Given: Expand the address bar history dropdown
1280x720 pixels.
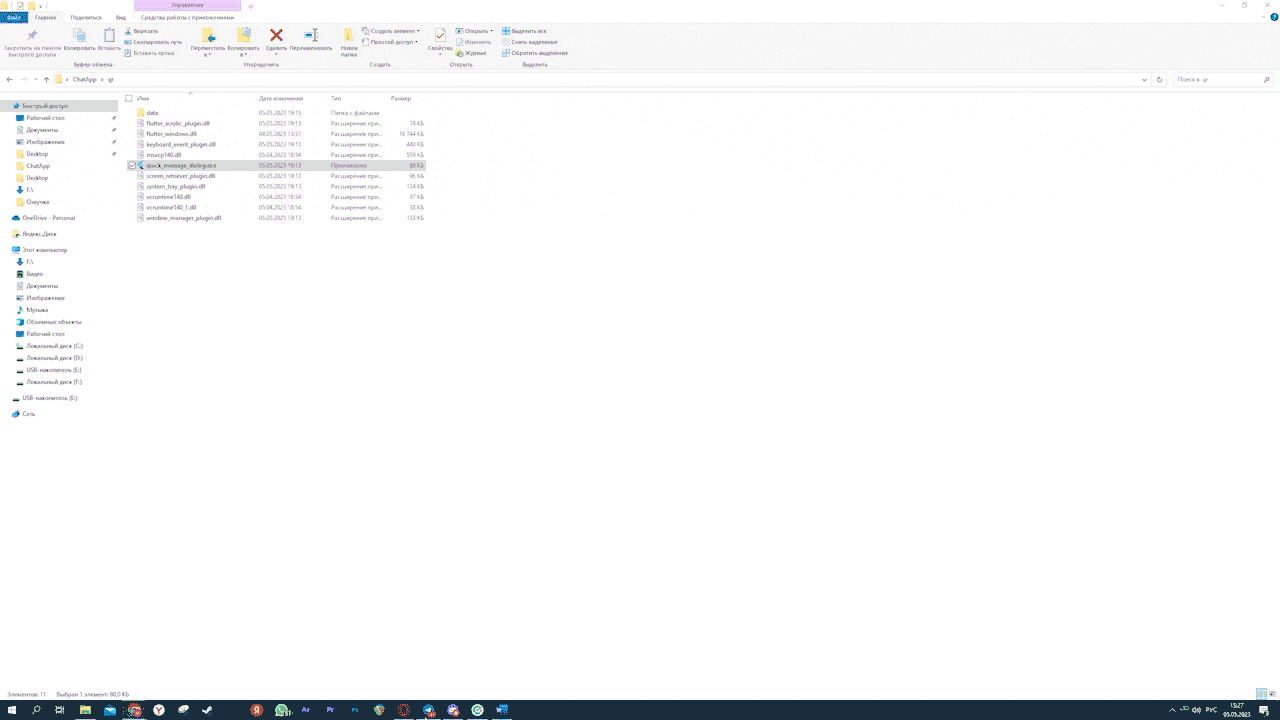Looking at the screenshot, I should point(1144,79).
